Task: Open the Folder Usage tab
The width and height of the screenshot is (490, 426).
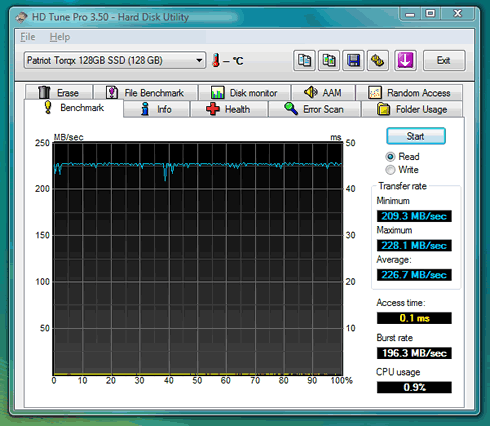Action: 412,109
